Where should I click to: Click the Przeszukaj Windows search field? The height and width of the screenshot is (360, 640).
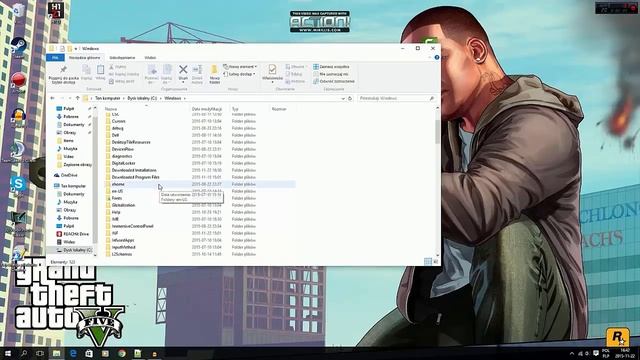tap(396, 98)
